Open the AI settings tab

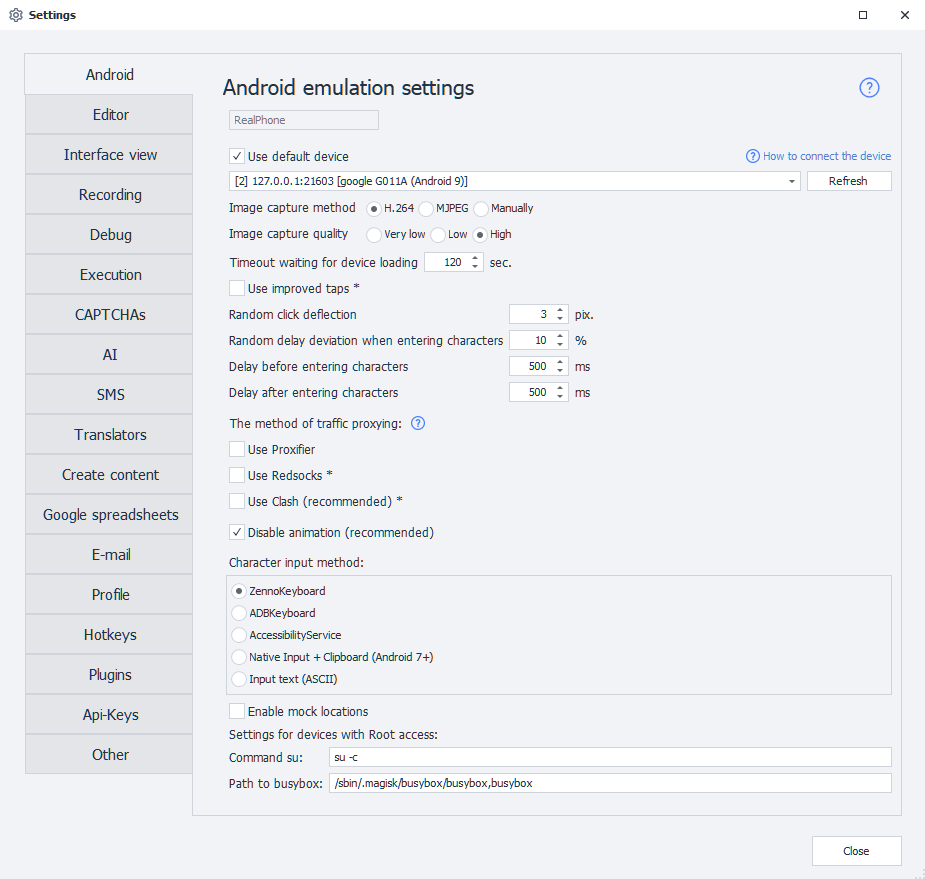coord(110,355)
